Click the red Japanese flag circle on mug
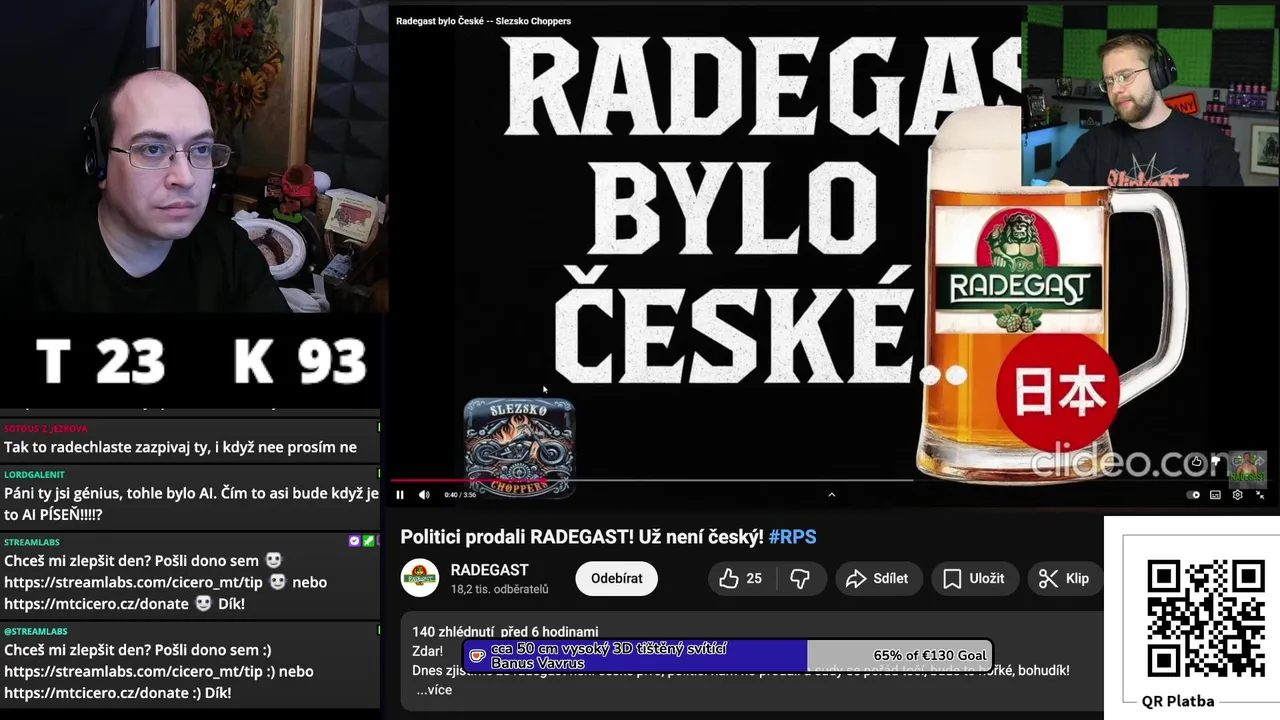The height and width of the screenshot is (720, 1280). (1059, 393)
